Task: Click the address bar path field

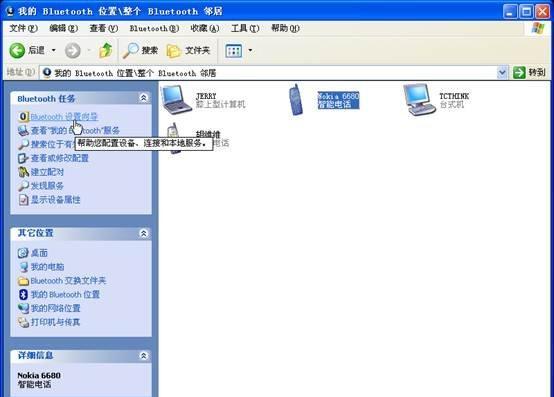Action: pyautogui.click(x=269, y=73)
